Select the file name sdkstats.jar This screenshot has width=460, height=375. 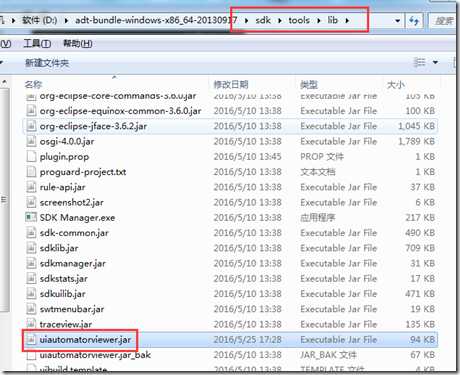coord(63,278)
